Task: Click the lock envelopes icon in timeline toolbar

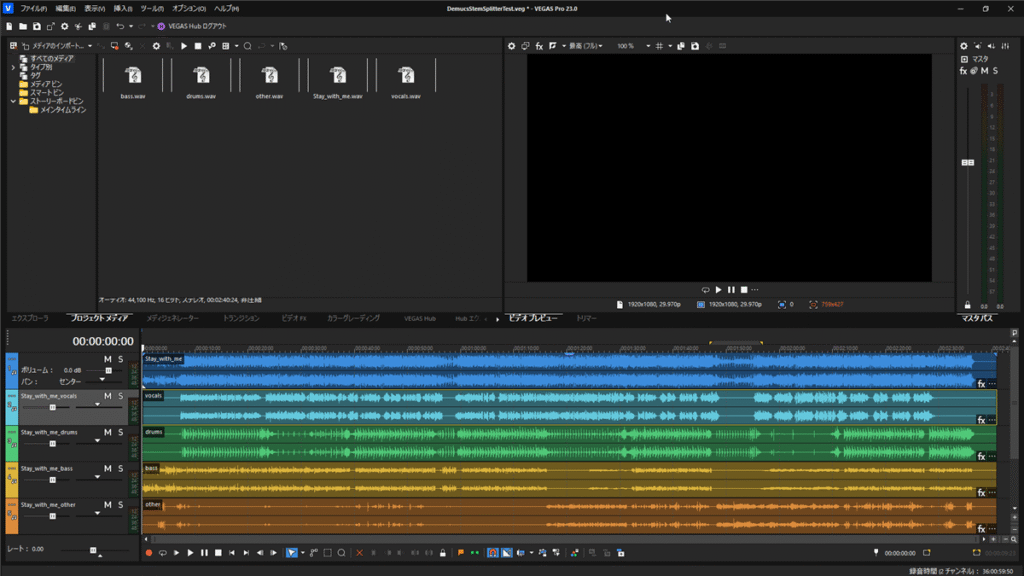Action: coord(443,553)
